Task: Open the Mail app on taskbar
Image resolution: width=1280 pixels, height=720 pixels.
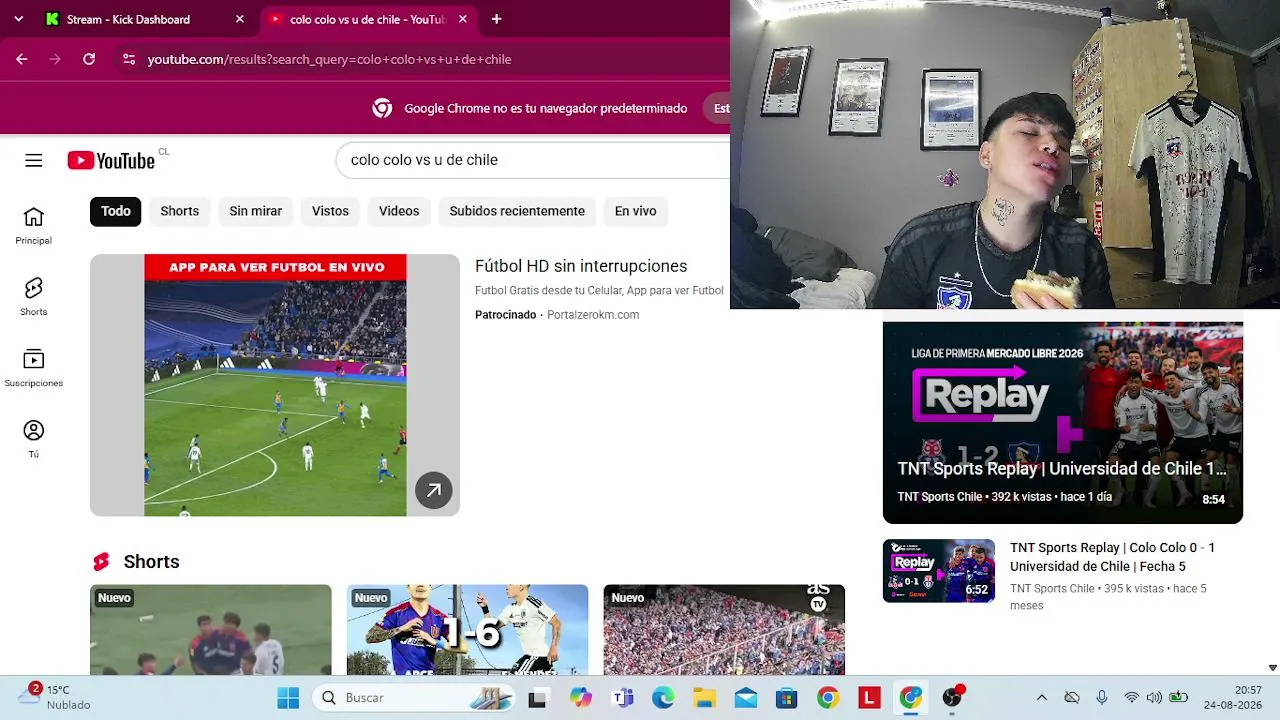Action: [746, 698]
